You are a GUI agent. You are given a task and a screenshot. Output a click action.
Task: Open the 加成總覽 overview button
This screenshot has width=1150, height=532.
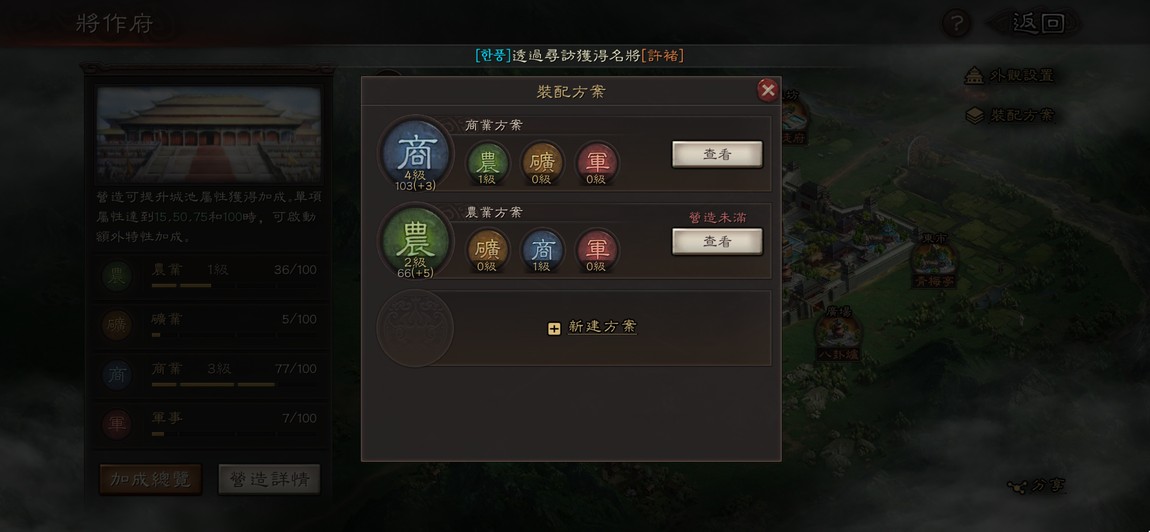(x=150, y=479)
